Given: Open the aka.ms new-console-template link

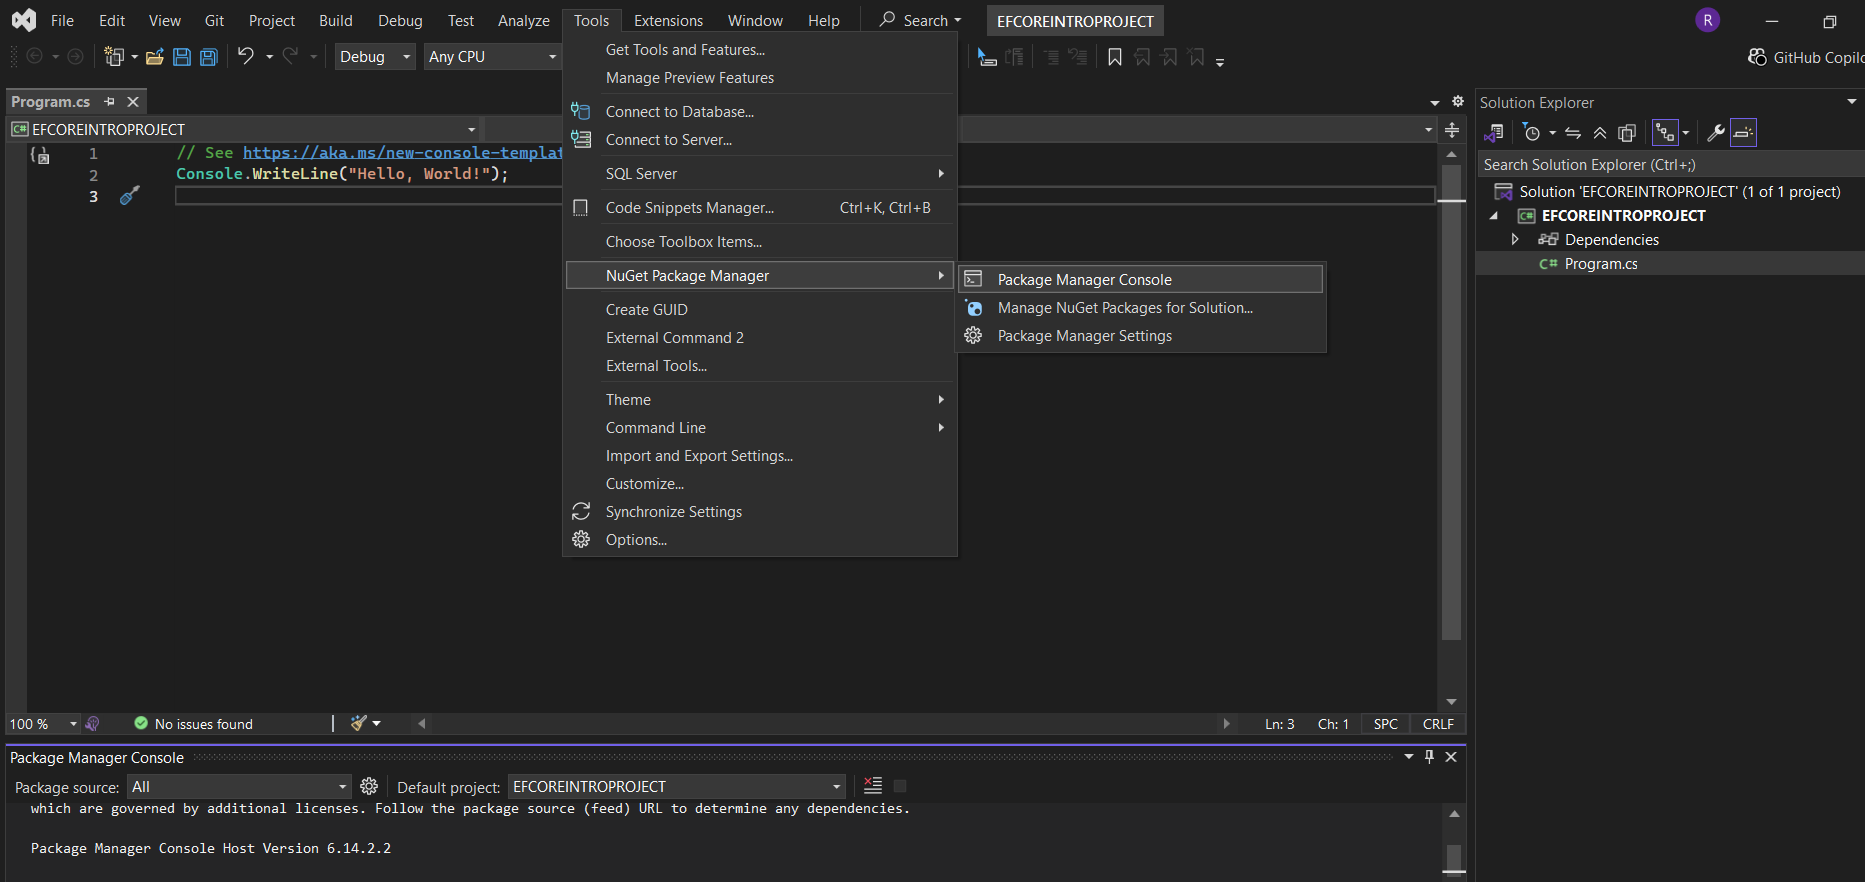Looking at the screenshot, I should [x=402, y=153].
